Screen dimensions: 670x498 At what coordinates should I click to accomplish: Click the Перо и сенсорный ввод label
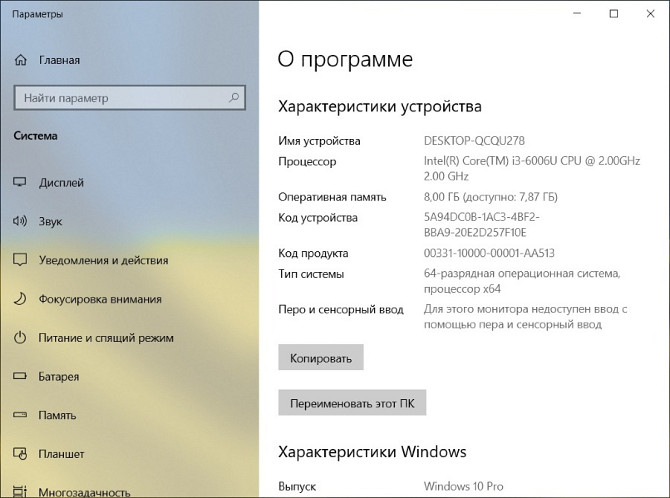click(341, 309)
